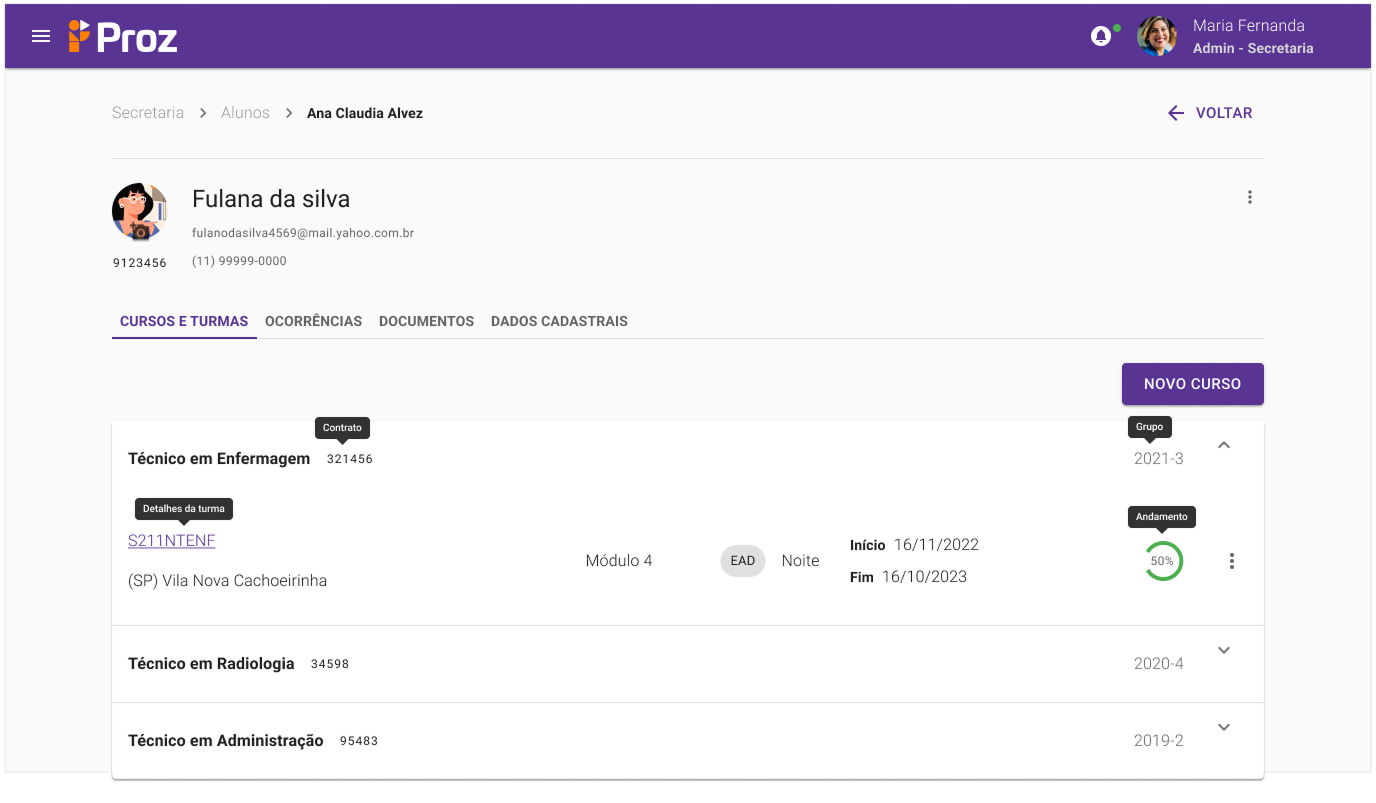Click Maria Fernanda's profile avatar
The width and height of the screenshot is (1376, 803).
(x=1157, y=36)
